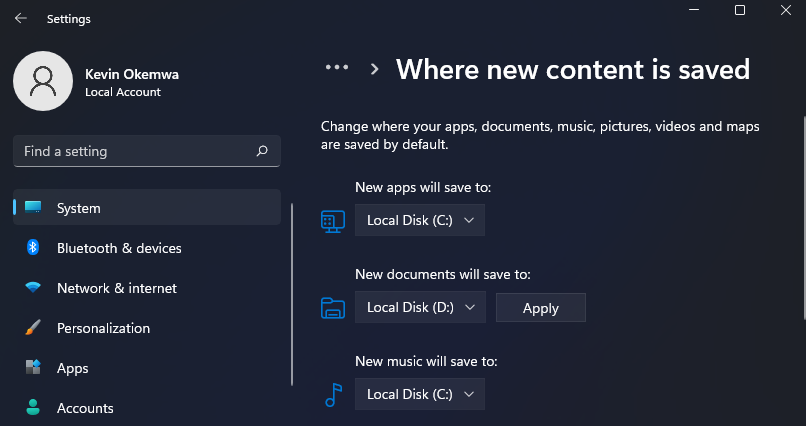Click the Personalization paintbrush icon
This screenshot has height=426, width=806.
[33, 328]
